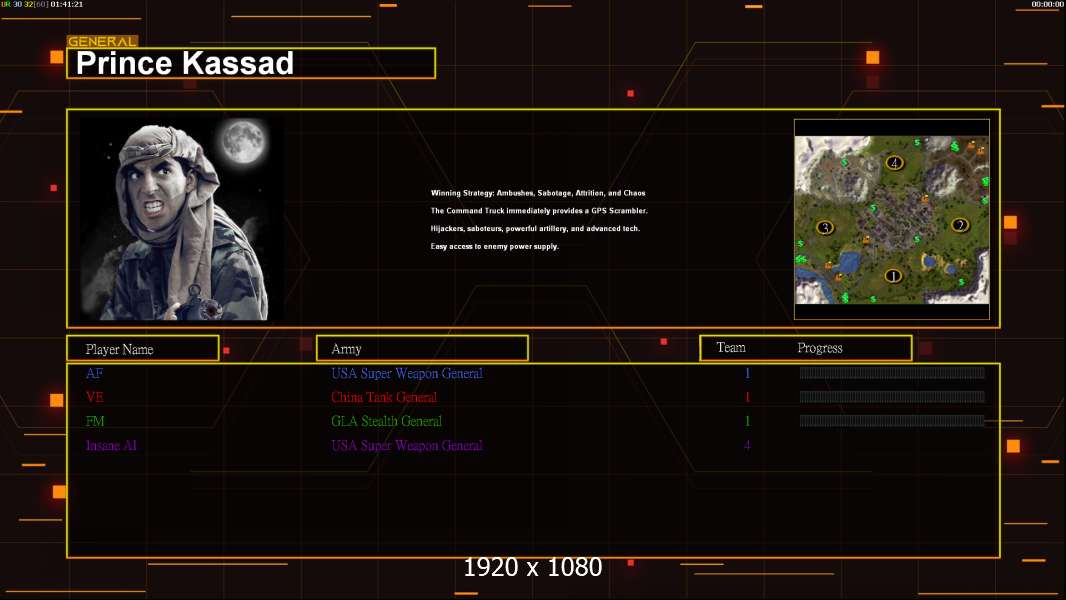Click start position marker 1 on the map
Image resolution: width=1066 pixels, height=600 pixels.
tap(893, 276)
